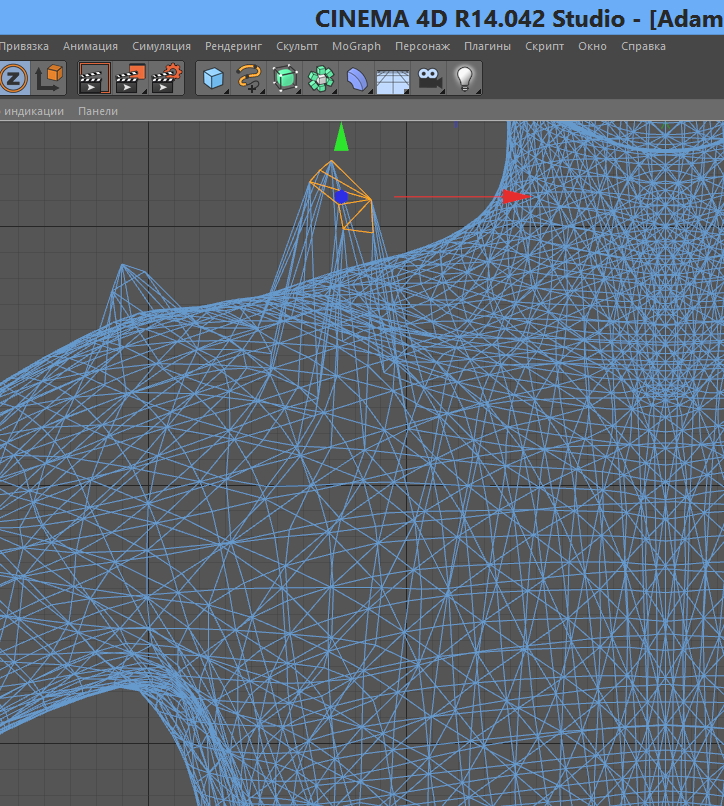Image resolution: width=724 pixels, height=806 pixels.
Task: Click Render to Picture Viewer icon
Action: tap(130, 78)
